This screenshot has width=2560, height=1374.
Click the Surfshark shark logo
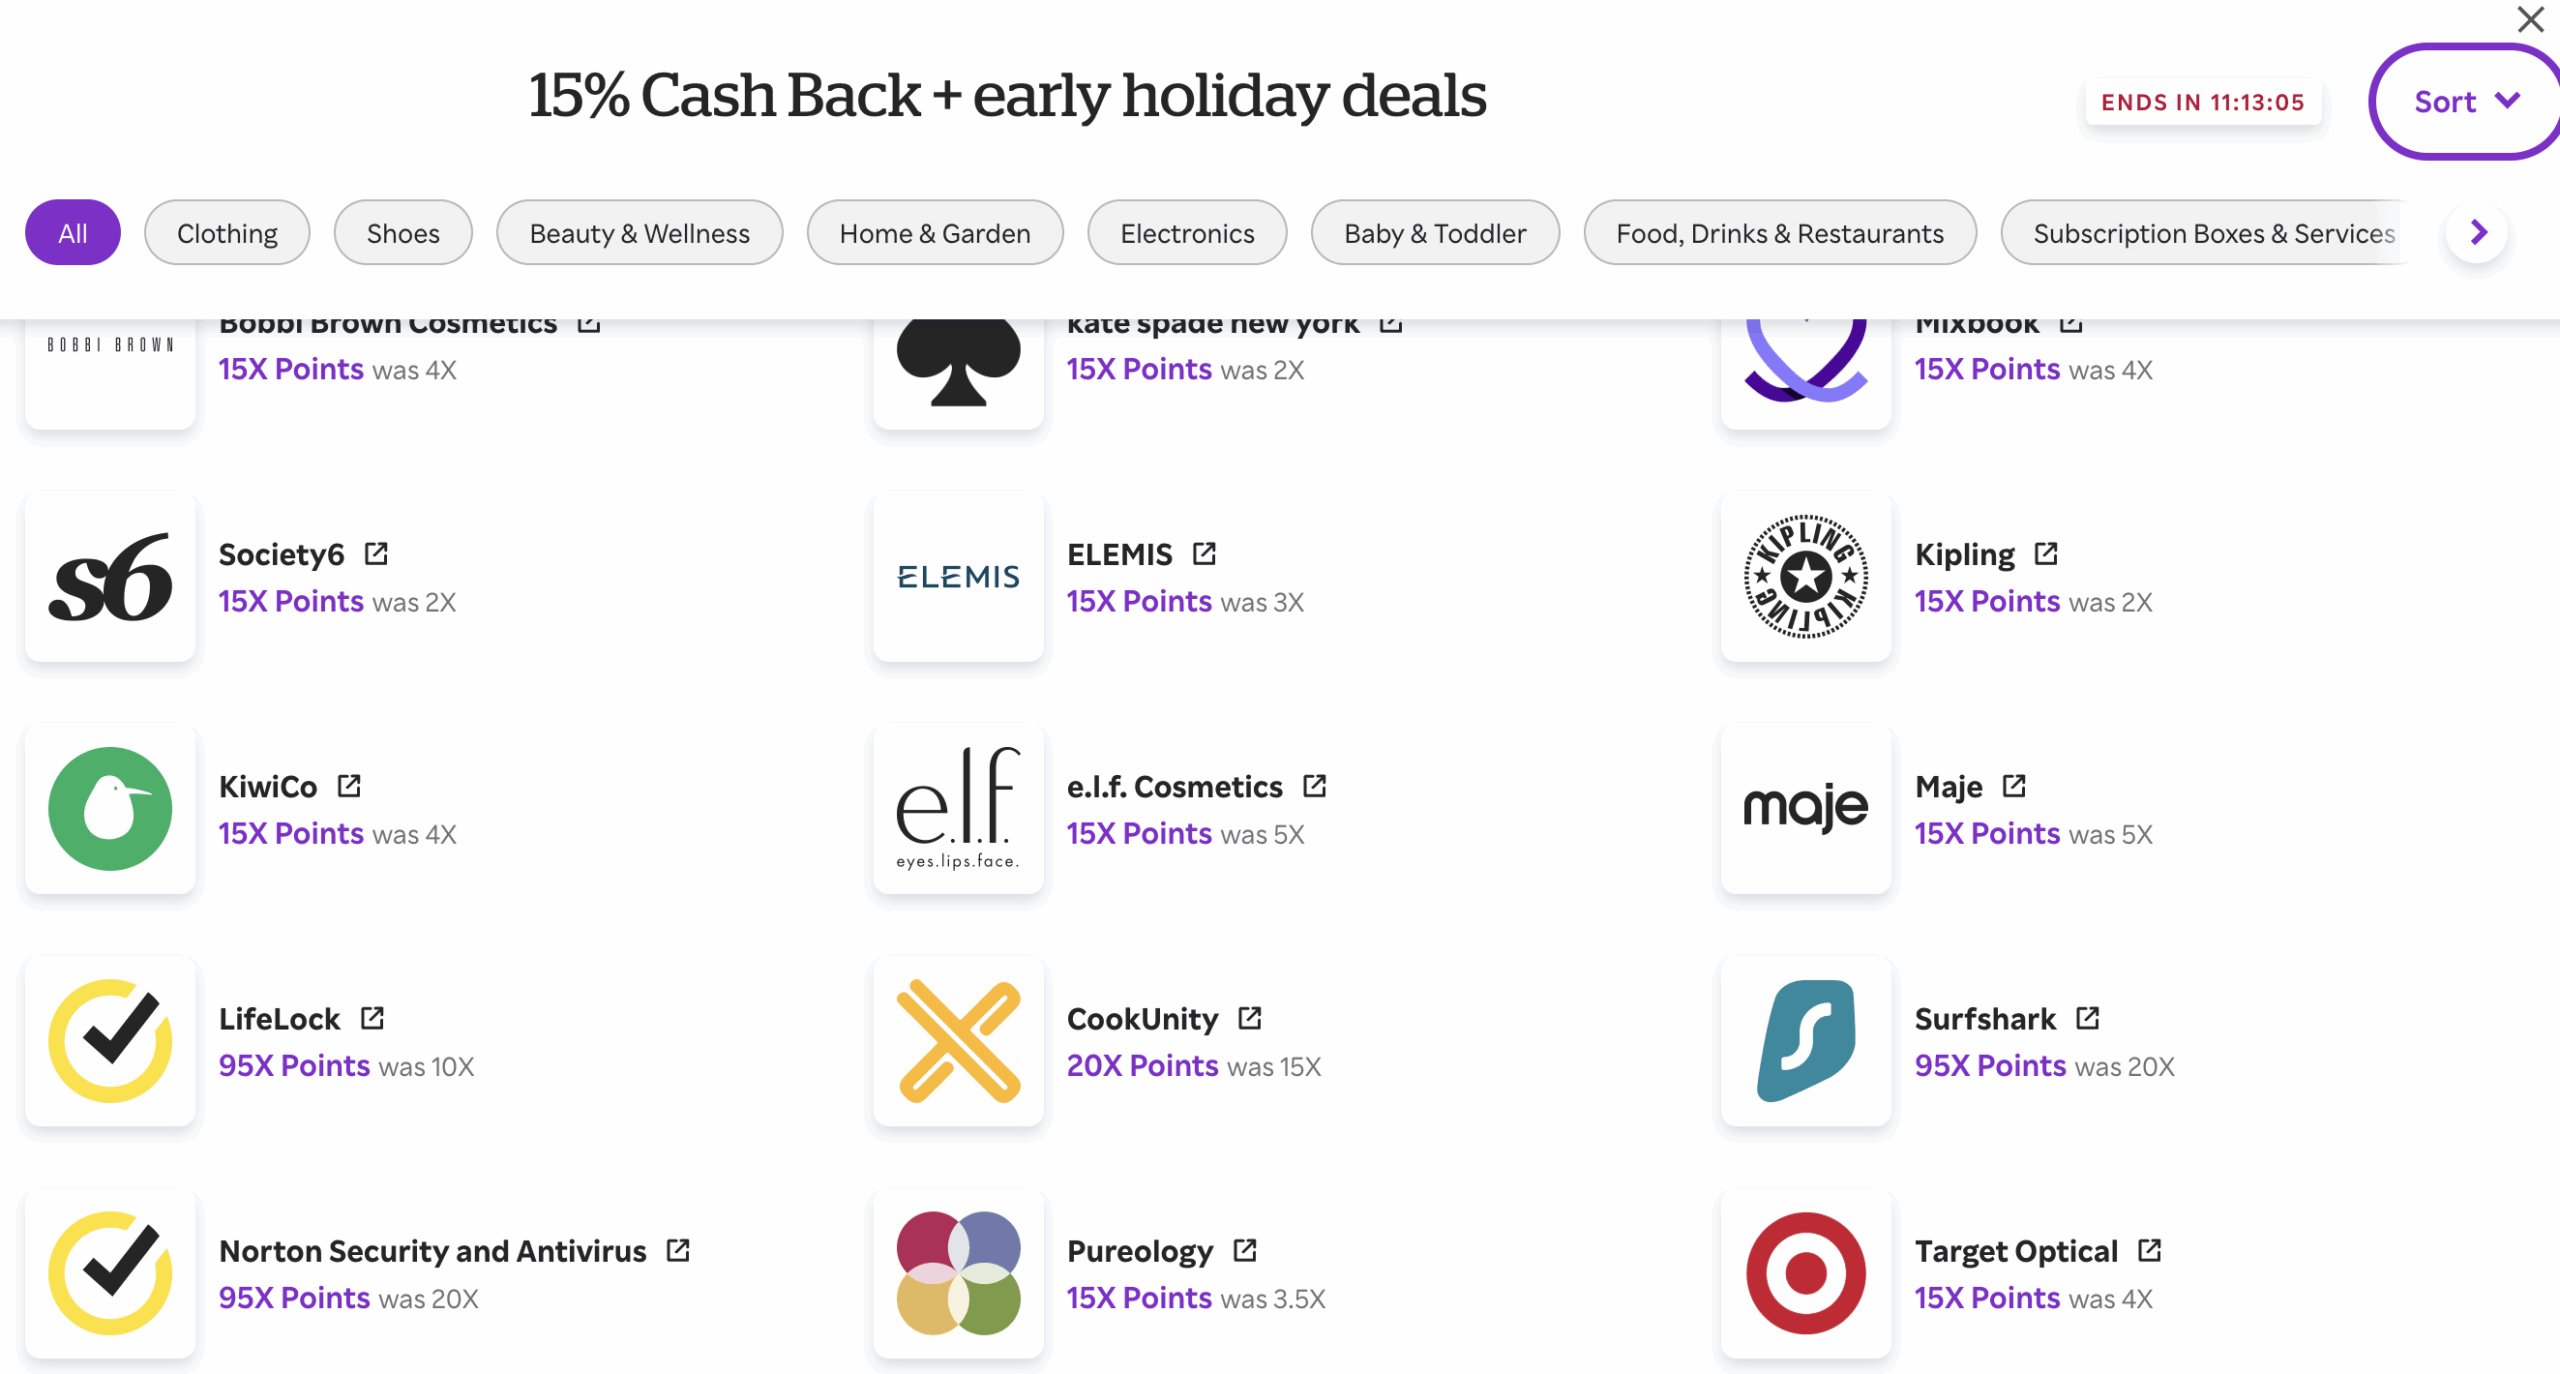(x=1806, y=1040)
